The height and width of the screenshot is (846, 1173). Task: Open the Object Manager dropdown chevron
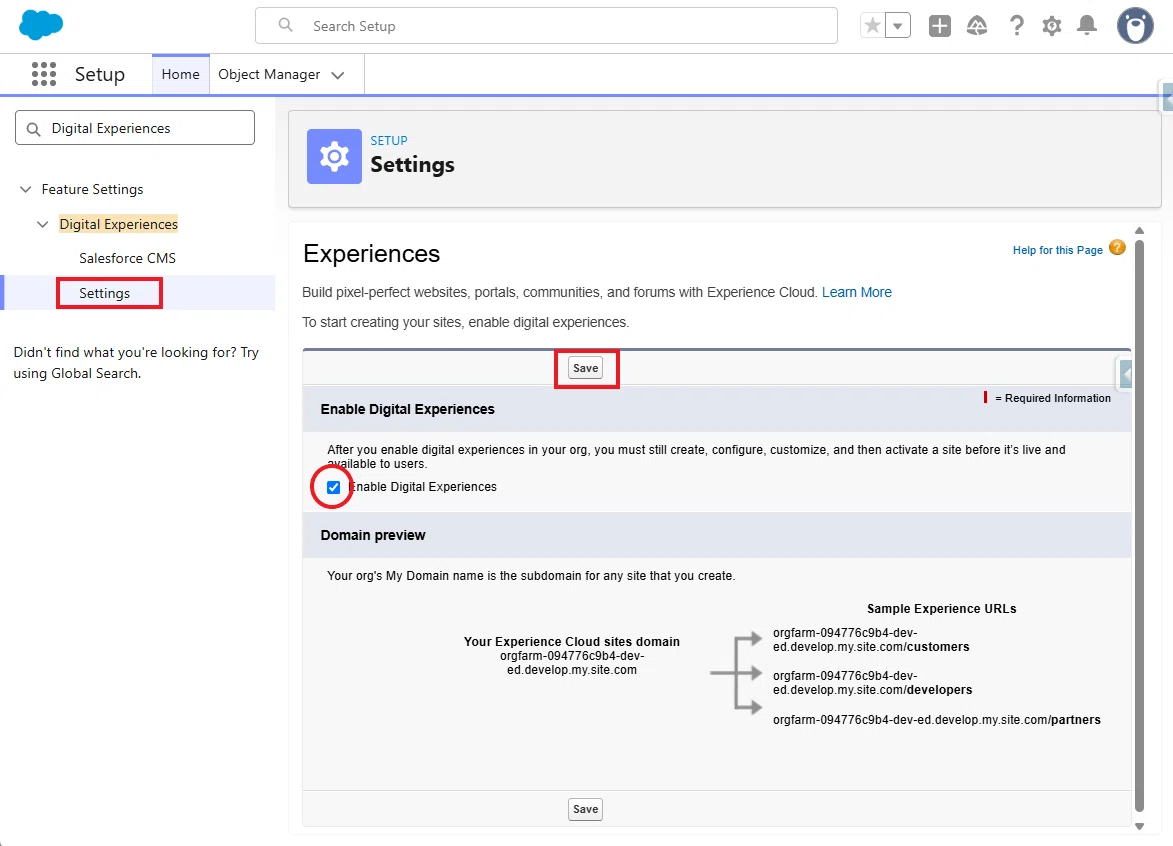click(338, 75)
